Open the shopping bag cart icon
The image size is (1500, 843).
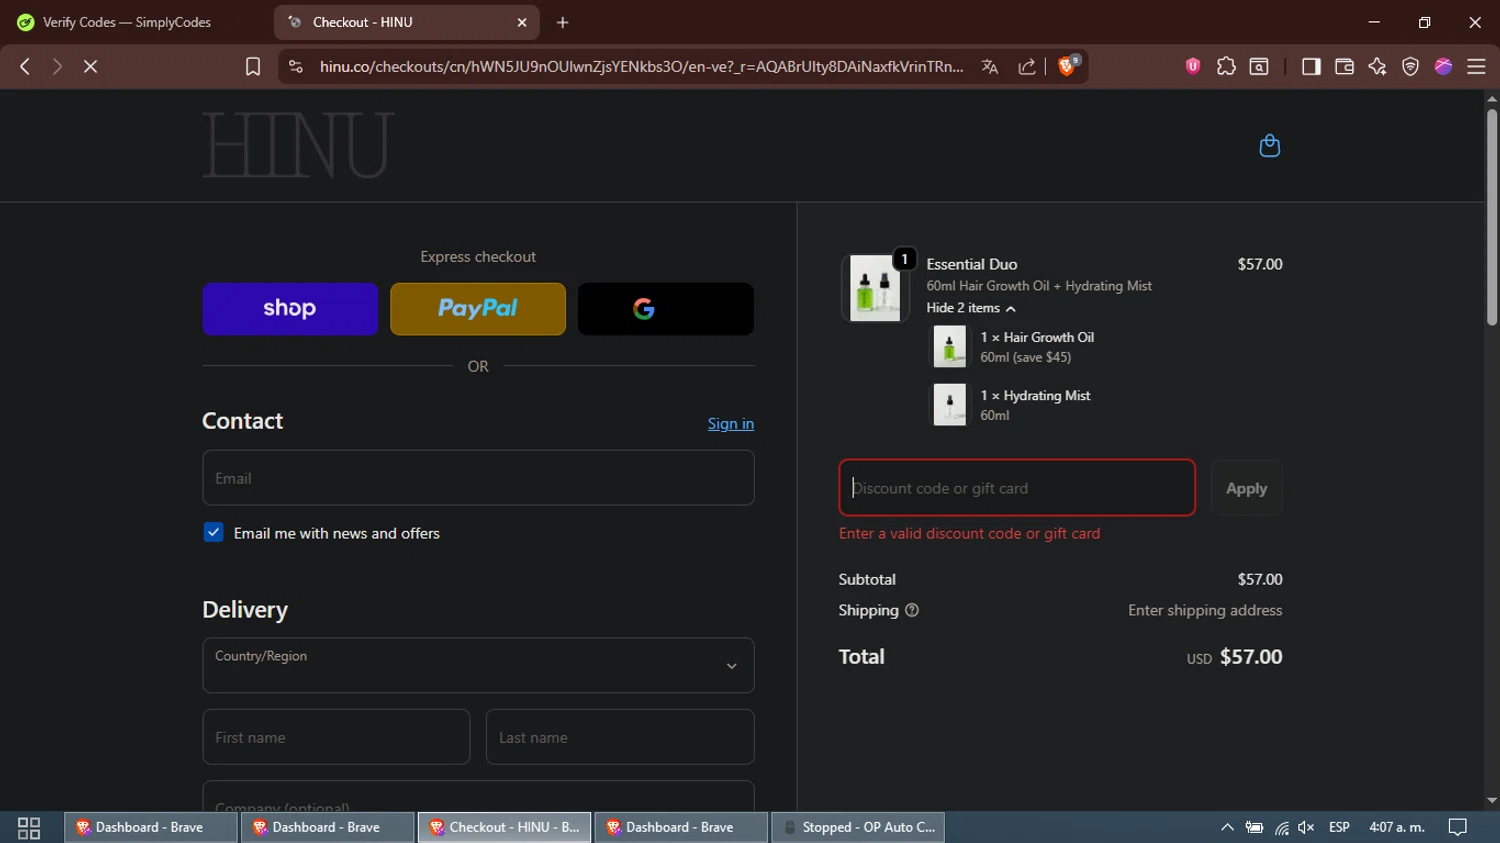(1269, 146)
